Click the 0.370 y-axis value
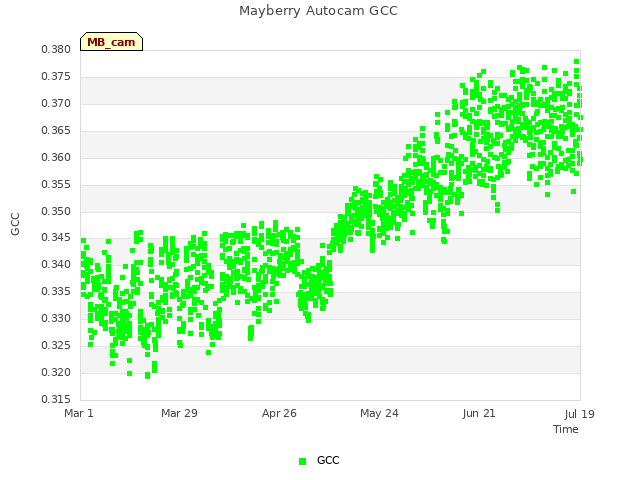This screenshot has width=640, height=480. point(56,104)
